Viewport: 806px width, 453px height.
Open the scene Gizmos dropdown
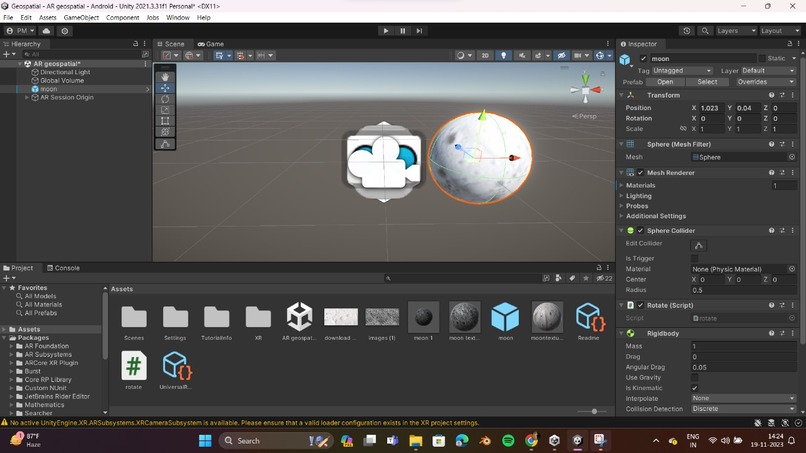click(610, 56)
